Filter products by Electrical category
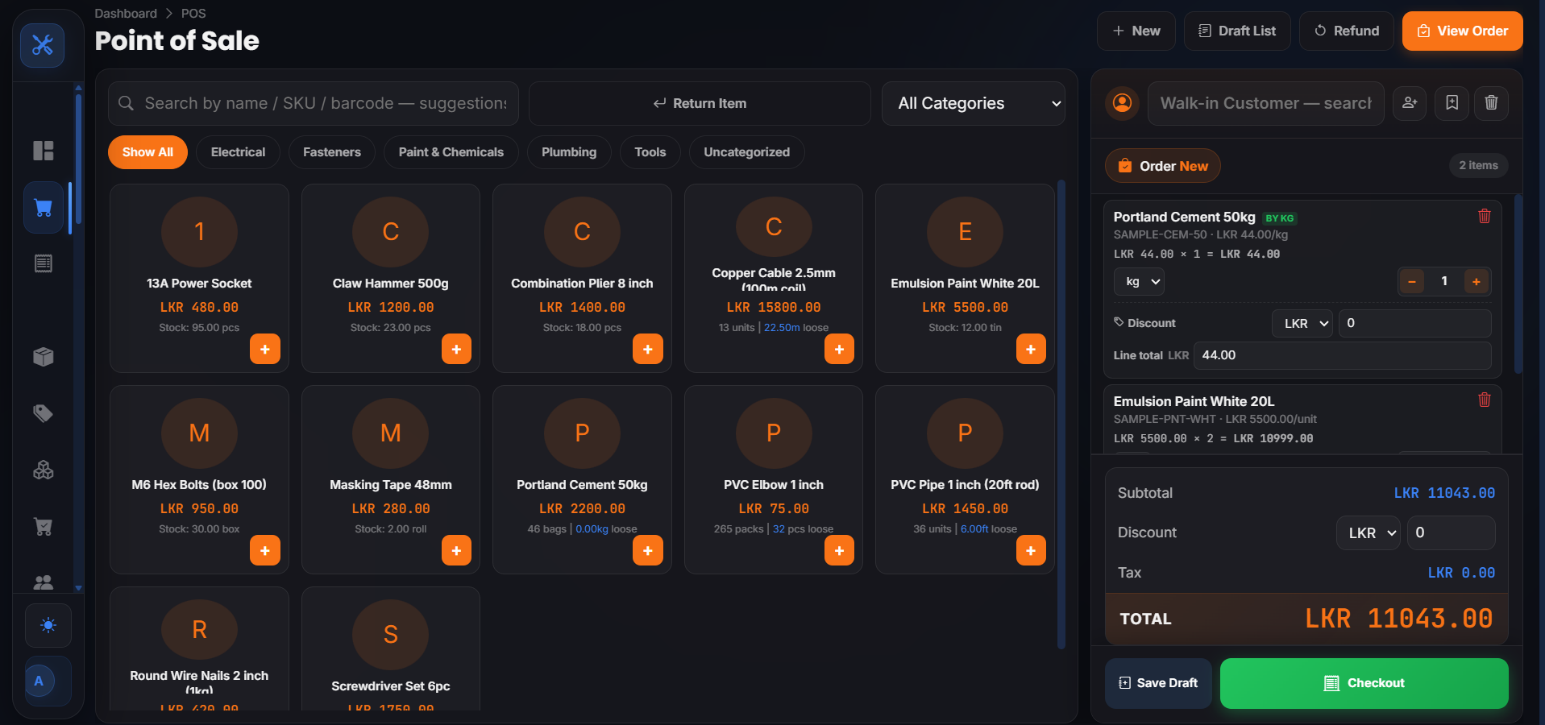1545x725 pixels. tap(238, 152)
